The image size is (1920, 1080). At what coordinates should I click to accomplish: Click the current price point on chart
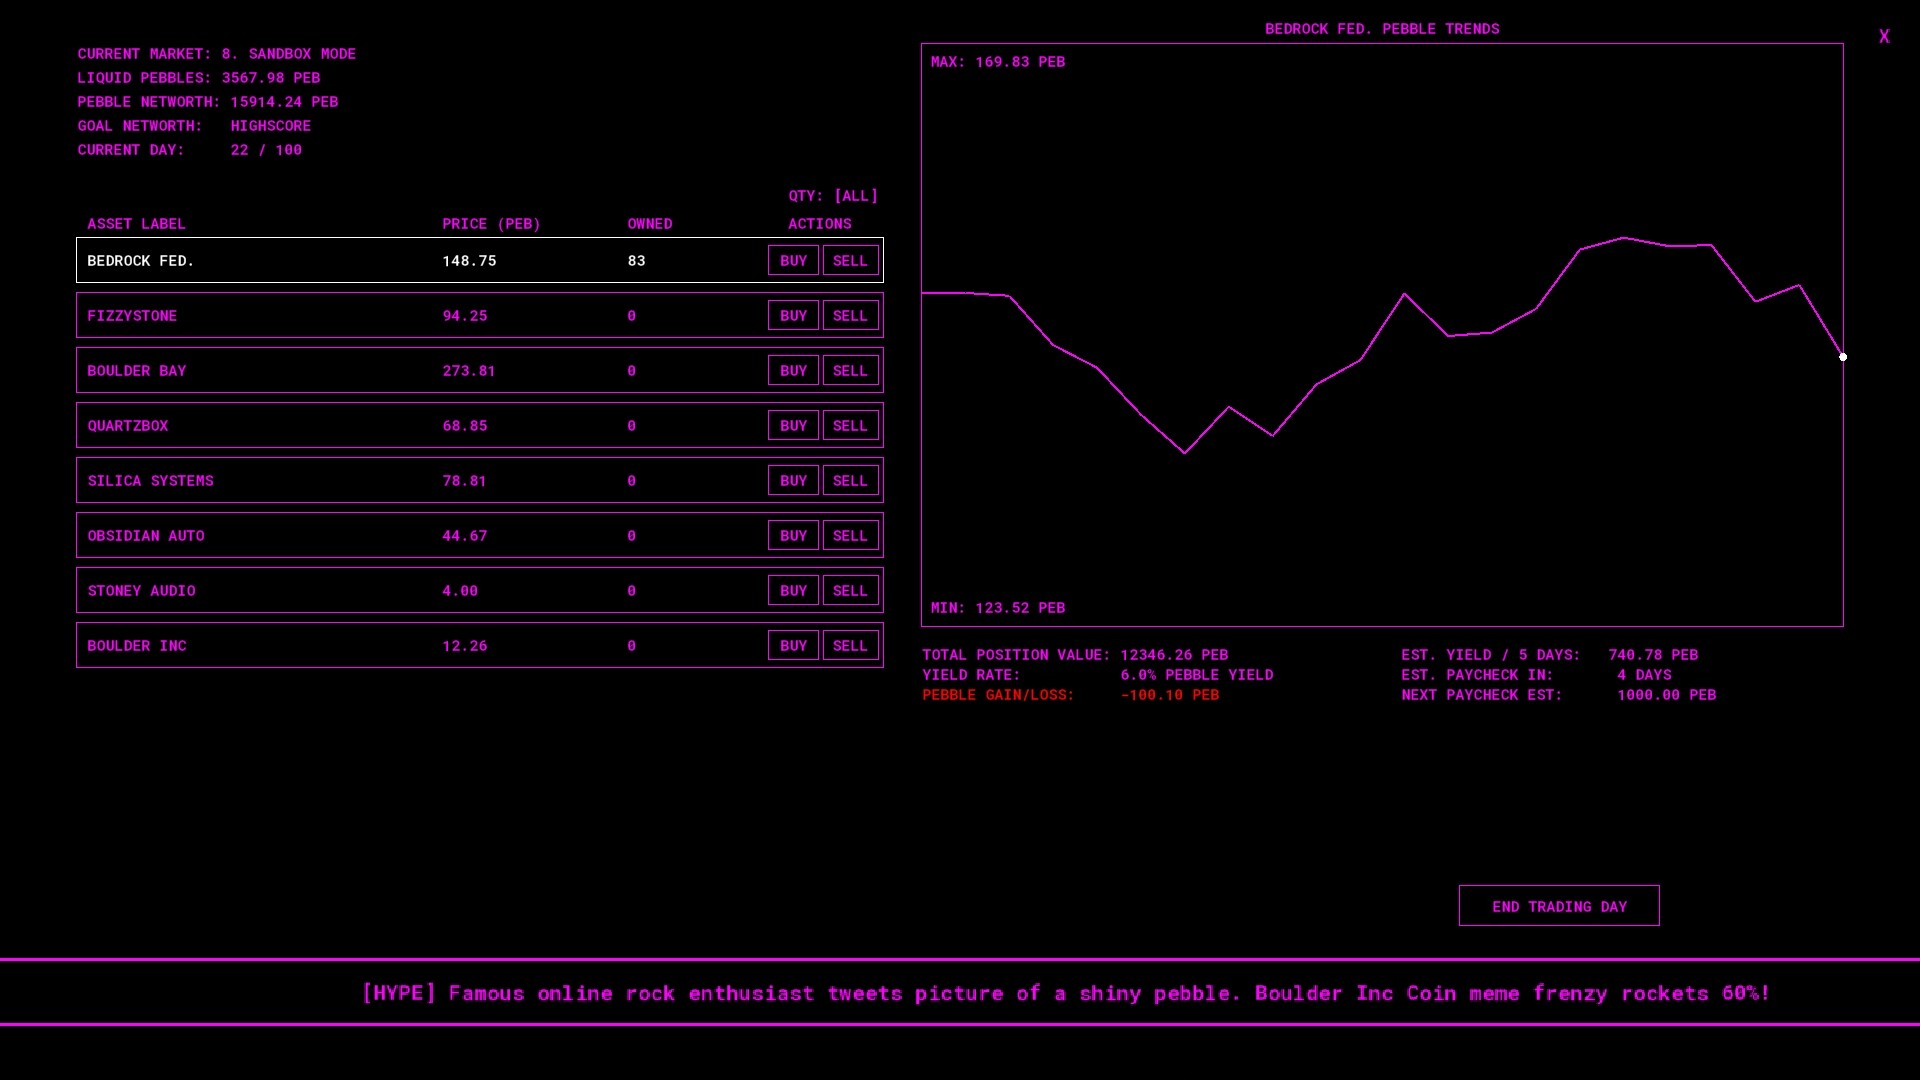click(x=1843, y=357)
